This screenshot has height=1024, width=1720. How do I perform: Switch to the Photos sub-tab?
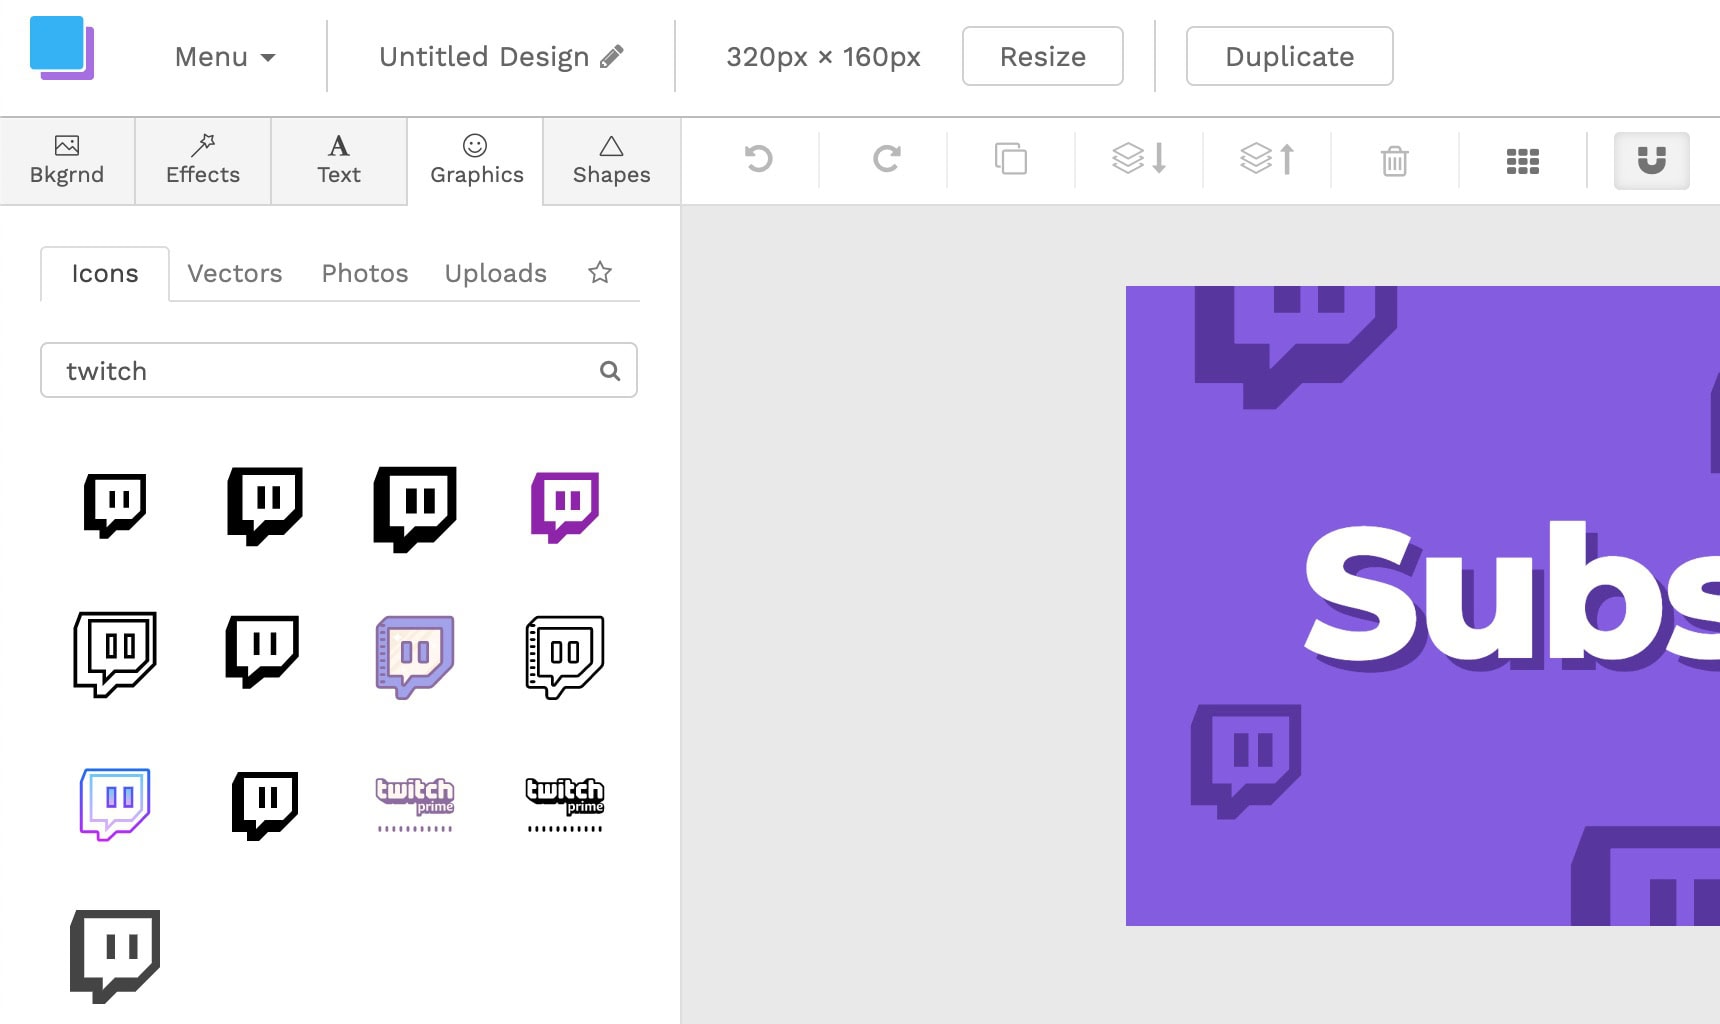click(x=365, y=273)
